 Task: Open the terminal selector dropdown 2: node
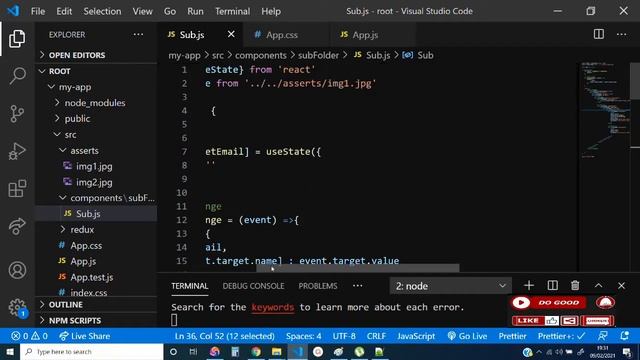click(x=450, y=286)
